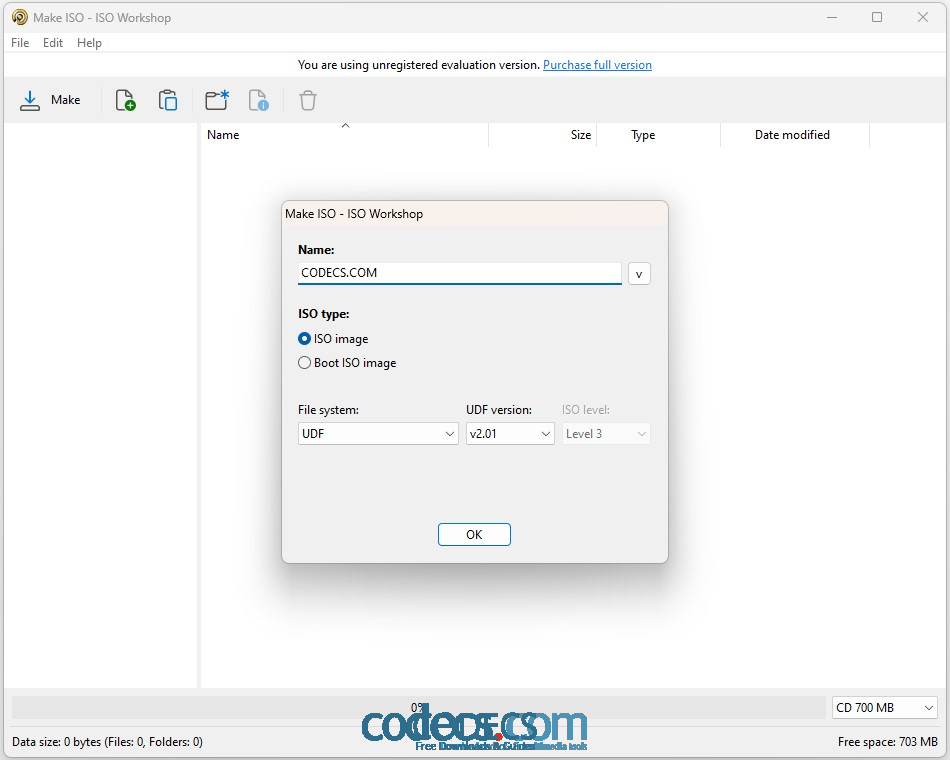Click the Free space: 703 MB status text
This screenshot has width=950, height=760.
pyautogui.click(x=888, y=742)
